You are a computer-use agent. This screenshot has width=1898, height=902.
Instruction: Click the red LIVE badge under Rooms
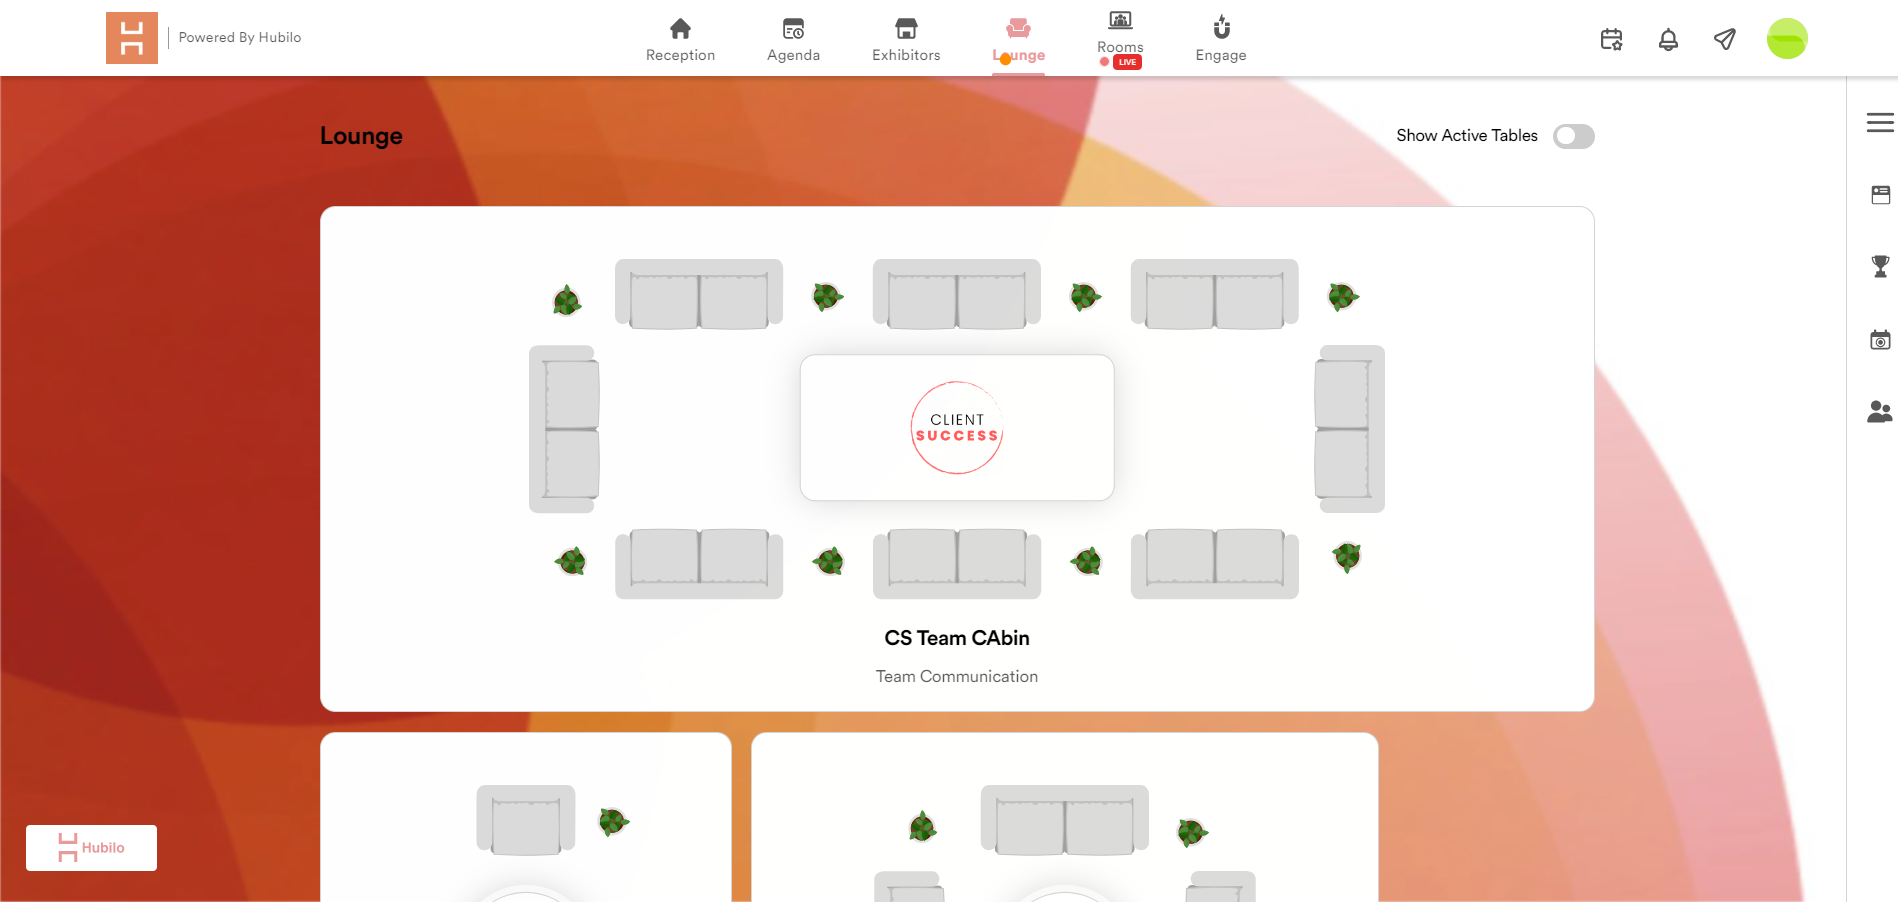(x=1127, y=62)
